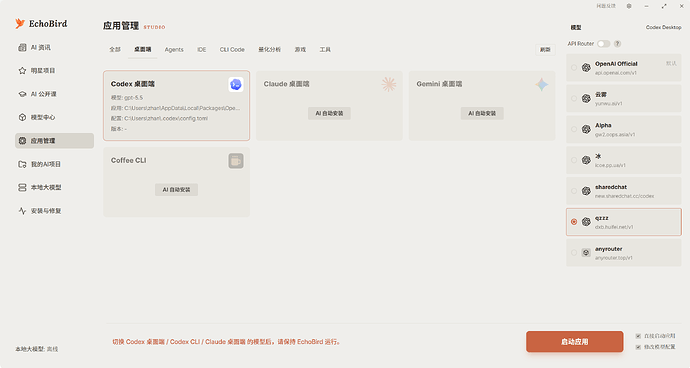Click the 应用管理 sidebar icon
Screen dimensions: 690x368
click(22, 141)
